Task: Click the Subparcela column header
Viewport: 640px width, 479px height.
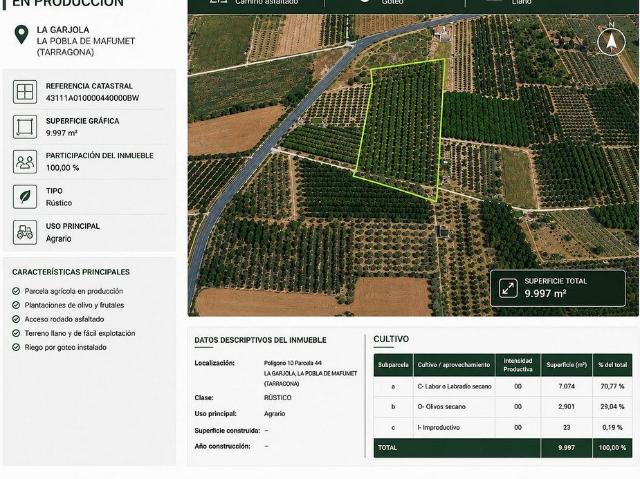Action: point(393,365)
